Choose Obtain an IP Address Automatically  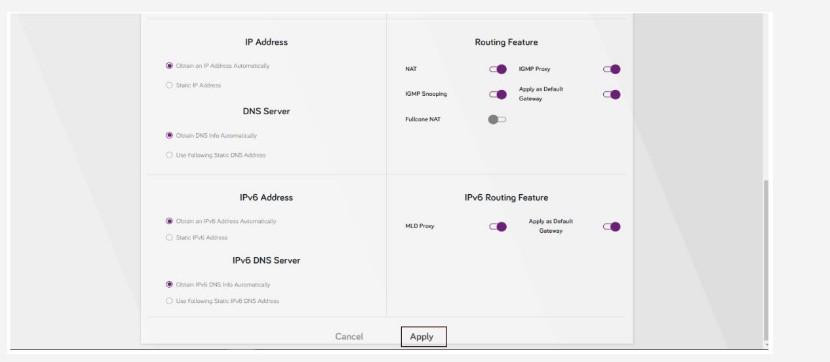coord(169,66)
